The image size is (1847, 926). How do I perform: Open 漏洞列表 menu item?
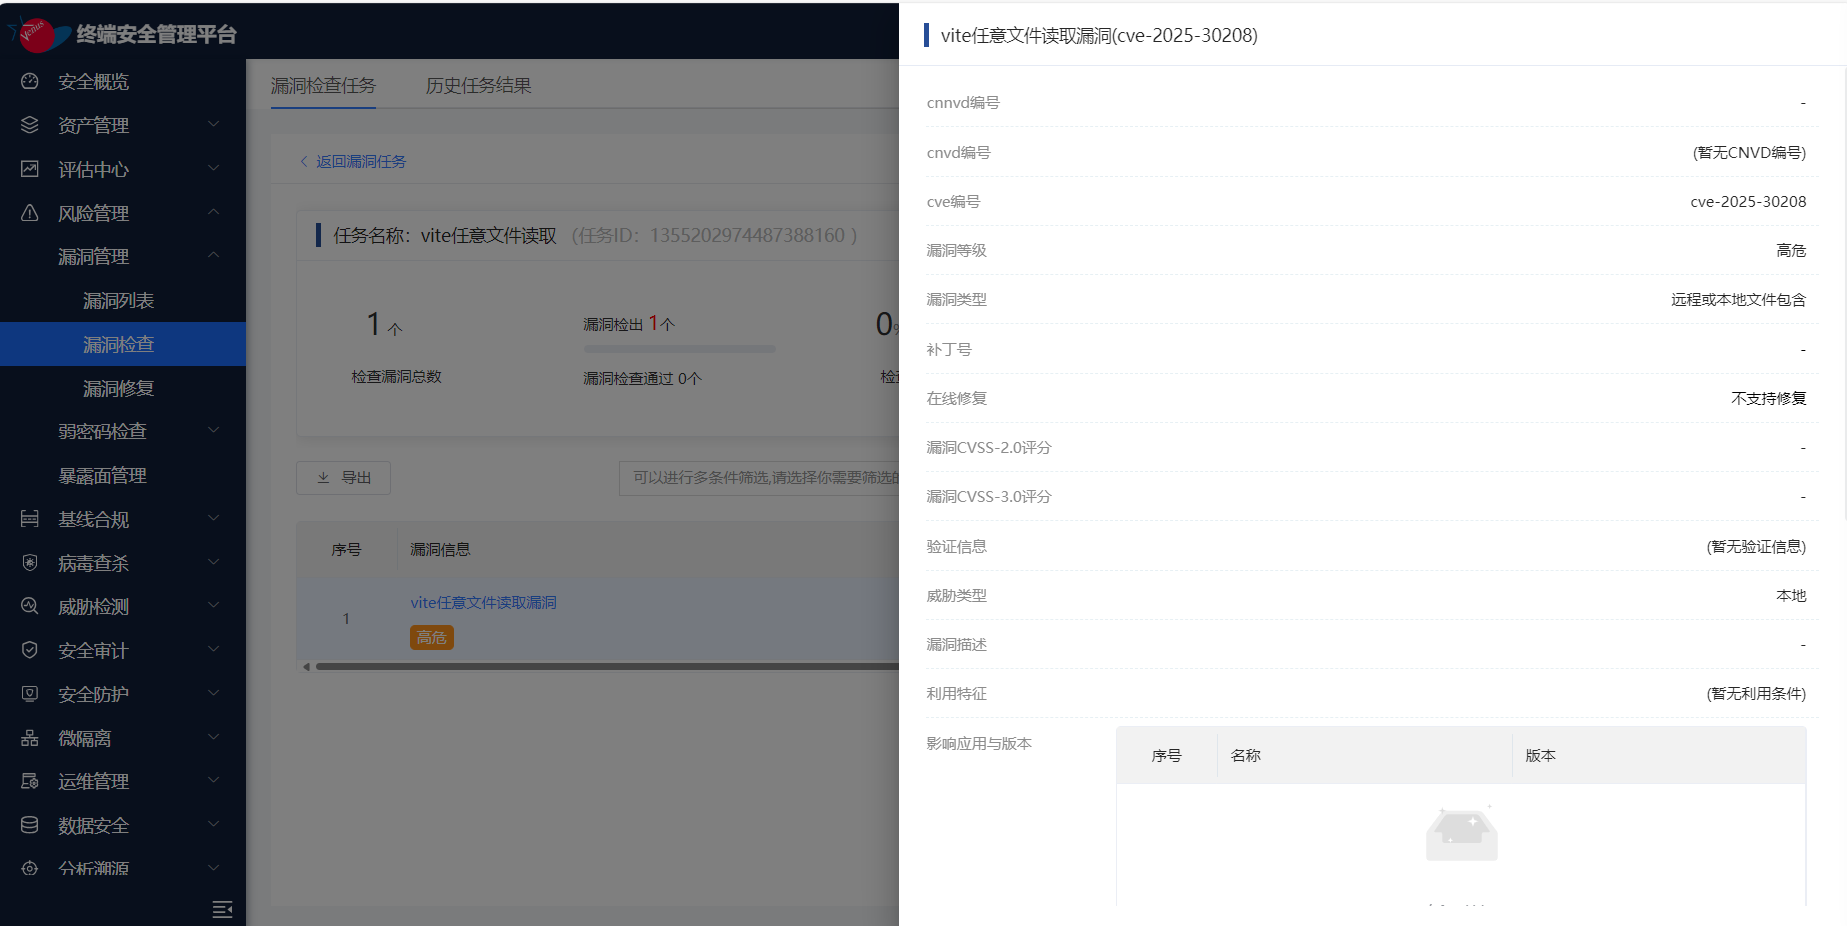[118, 301]
